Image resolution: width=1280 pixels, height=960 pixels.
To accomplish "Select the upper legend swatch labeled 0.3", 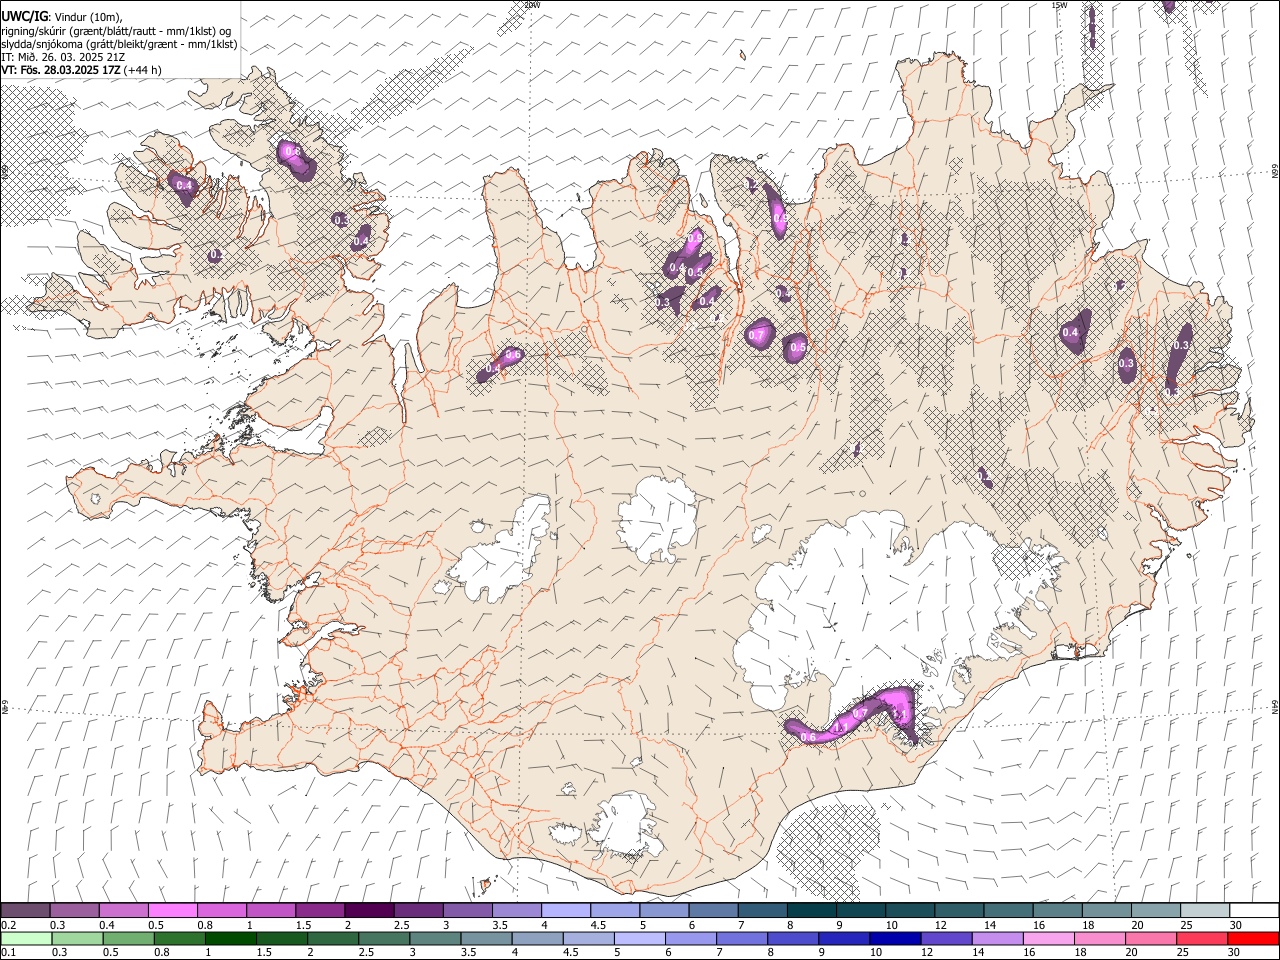I will coord(75,911).
